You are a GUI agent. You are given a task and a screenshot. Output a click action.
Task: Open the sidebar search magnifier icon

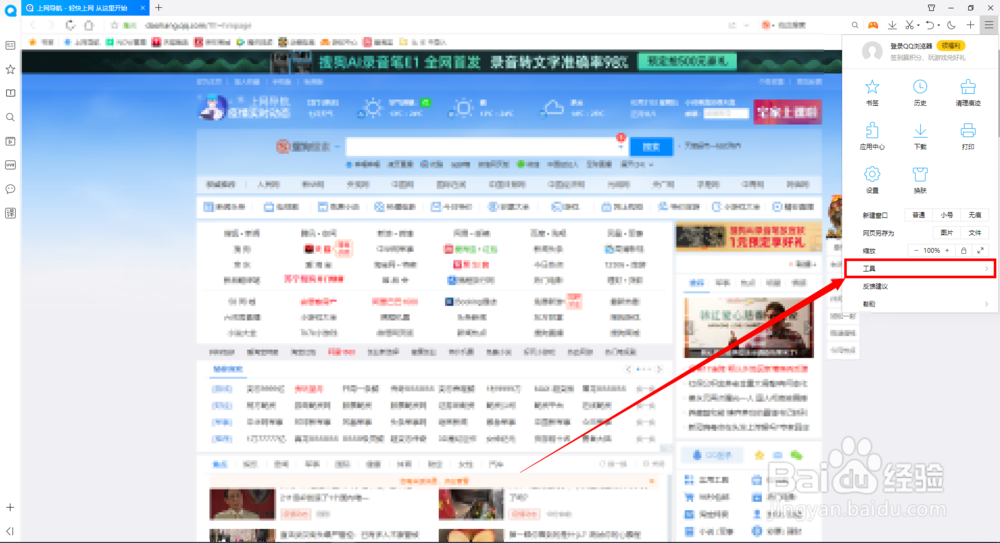[x=10, y=117]
